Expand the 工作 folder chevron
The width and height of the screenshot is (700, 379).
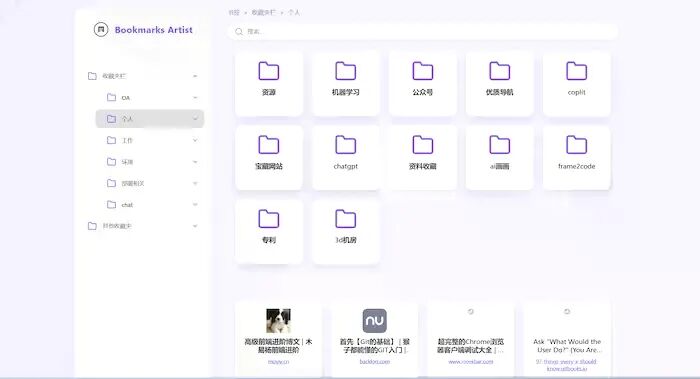(195, 140)
